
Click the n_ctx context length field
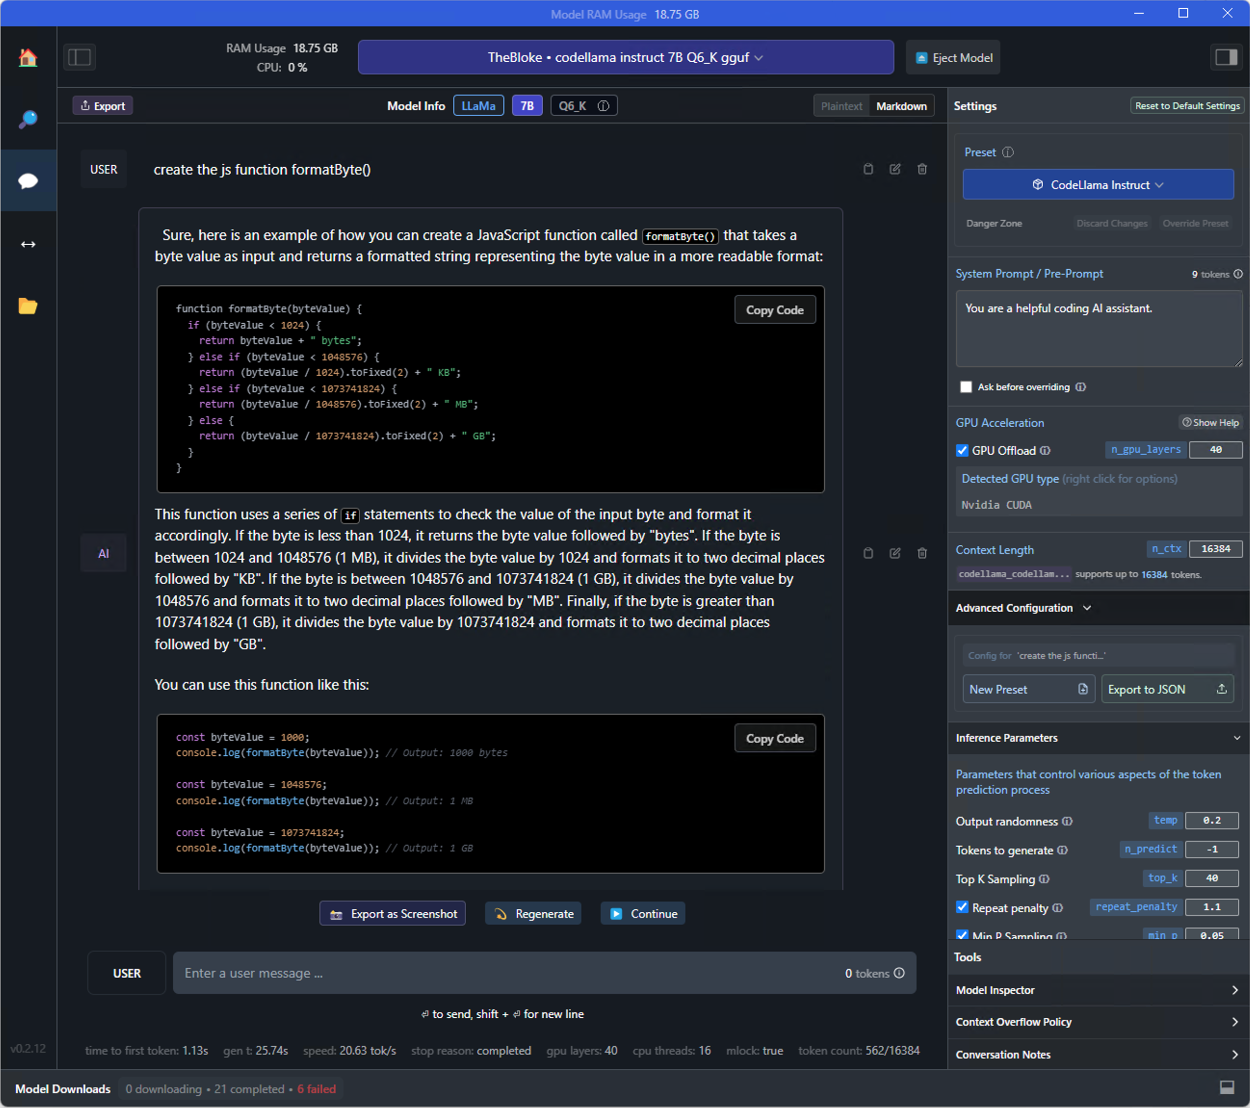pyautogui.click(x=1215, y=549)
